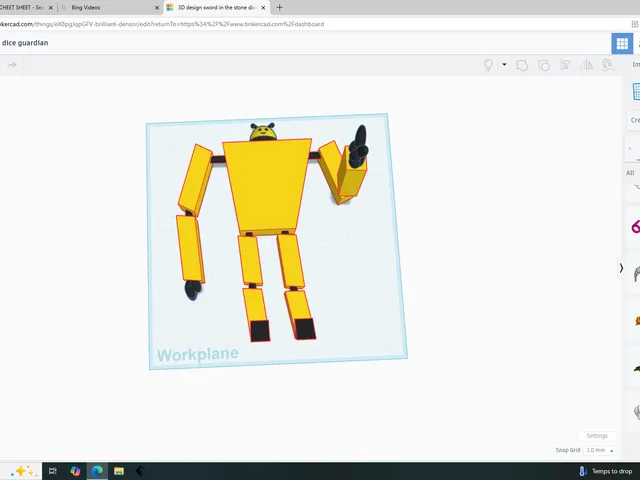Open the Temps to drop weather widget
This screenshot has width=640, height=480.
point(605,471)
